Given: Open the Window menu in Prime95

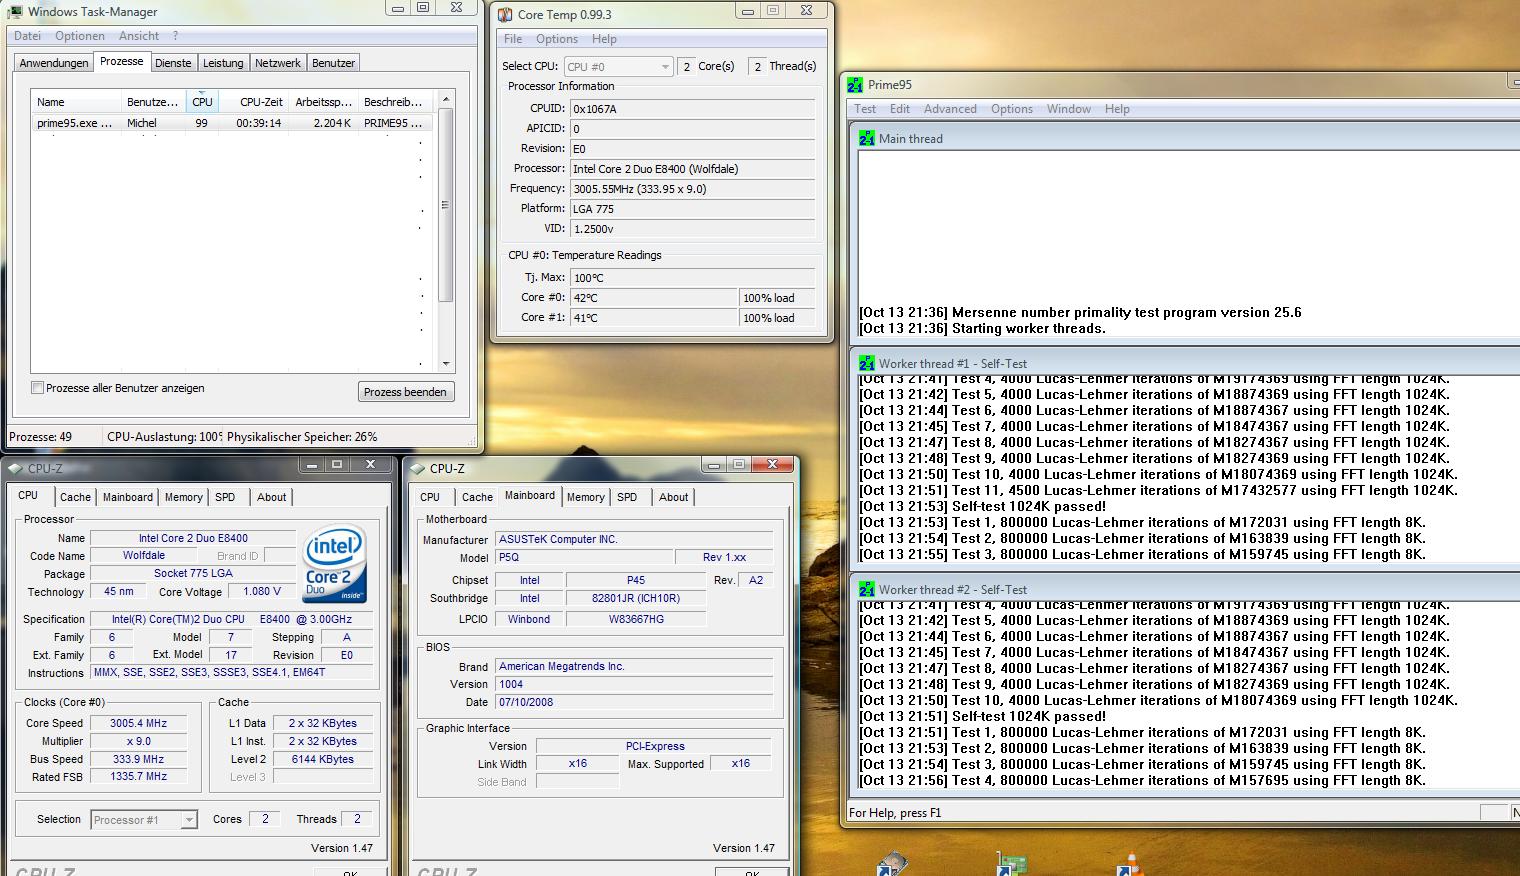Looking at the screenshot, I should (x=1069, y=109).
